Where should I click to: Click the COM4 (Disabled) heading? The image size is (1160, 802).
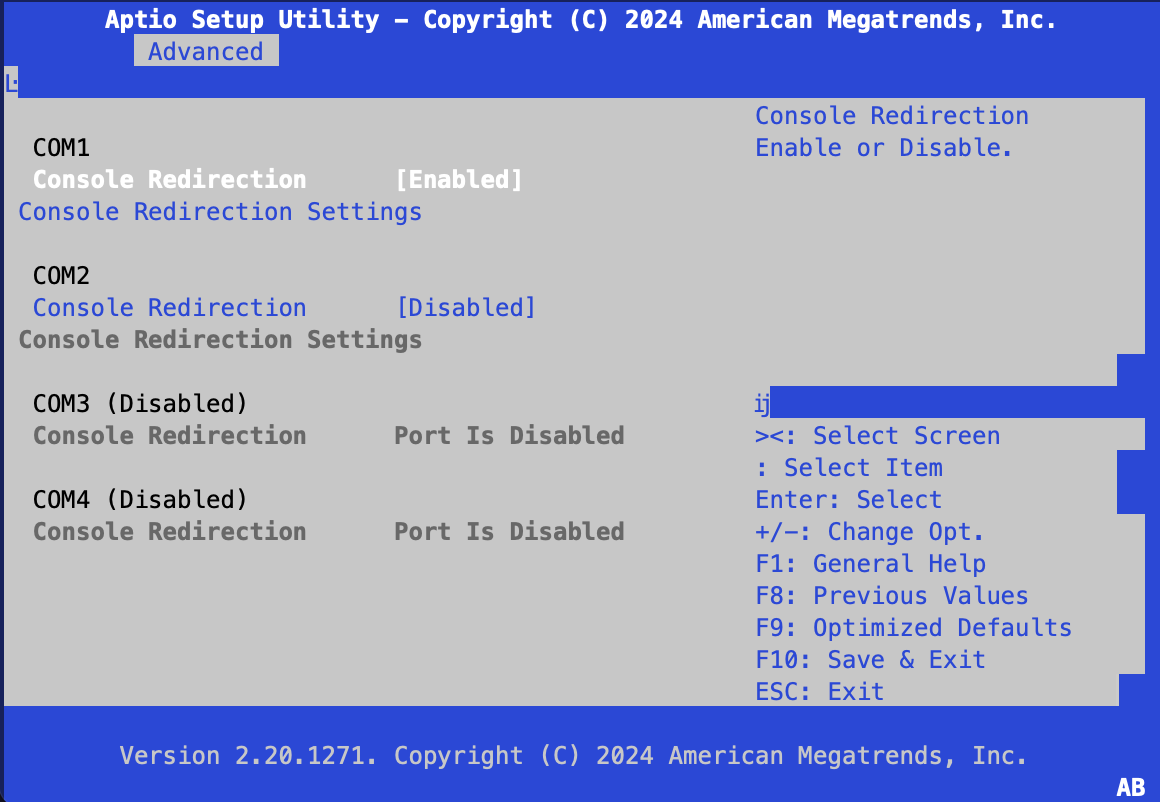[141, 500]
